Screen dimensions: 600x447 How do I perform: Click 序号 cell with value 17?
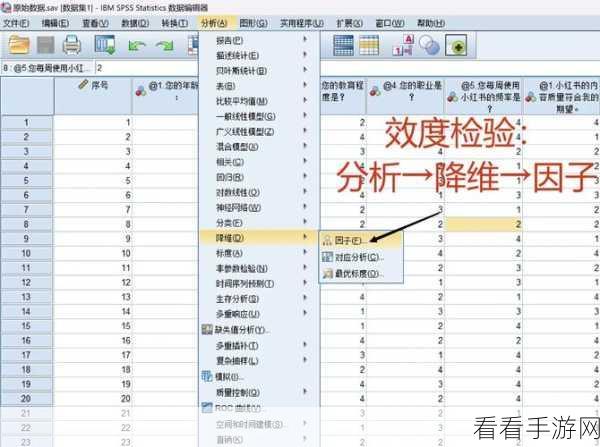[93, 355]
